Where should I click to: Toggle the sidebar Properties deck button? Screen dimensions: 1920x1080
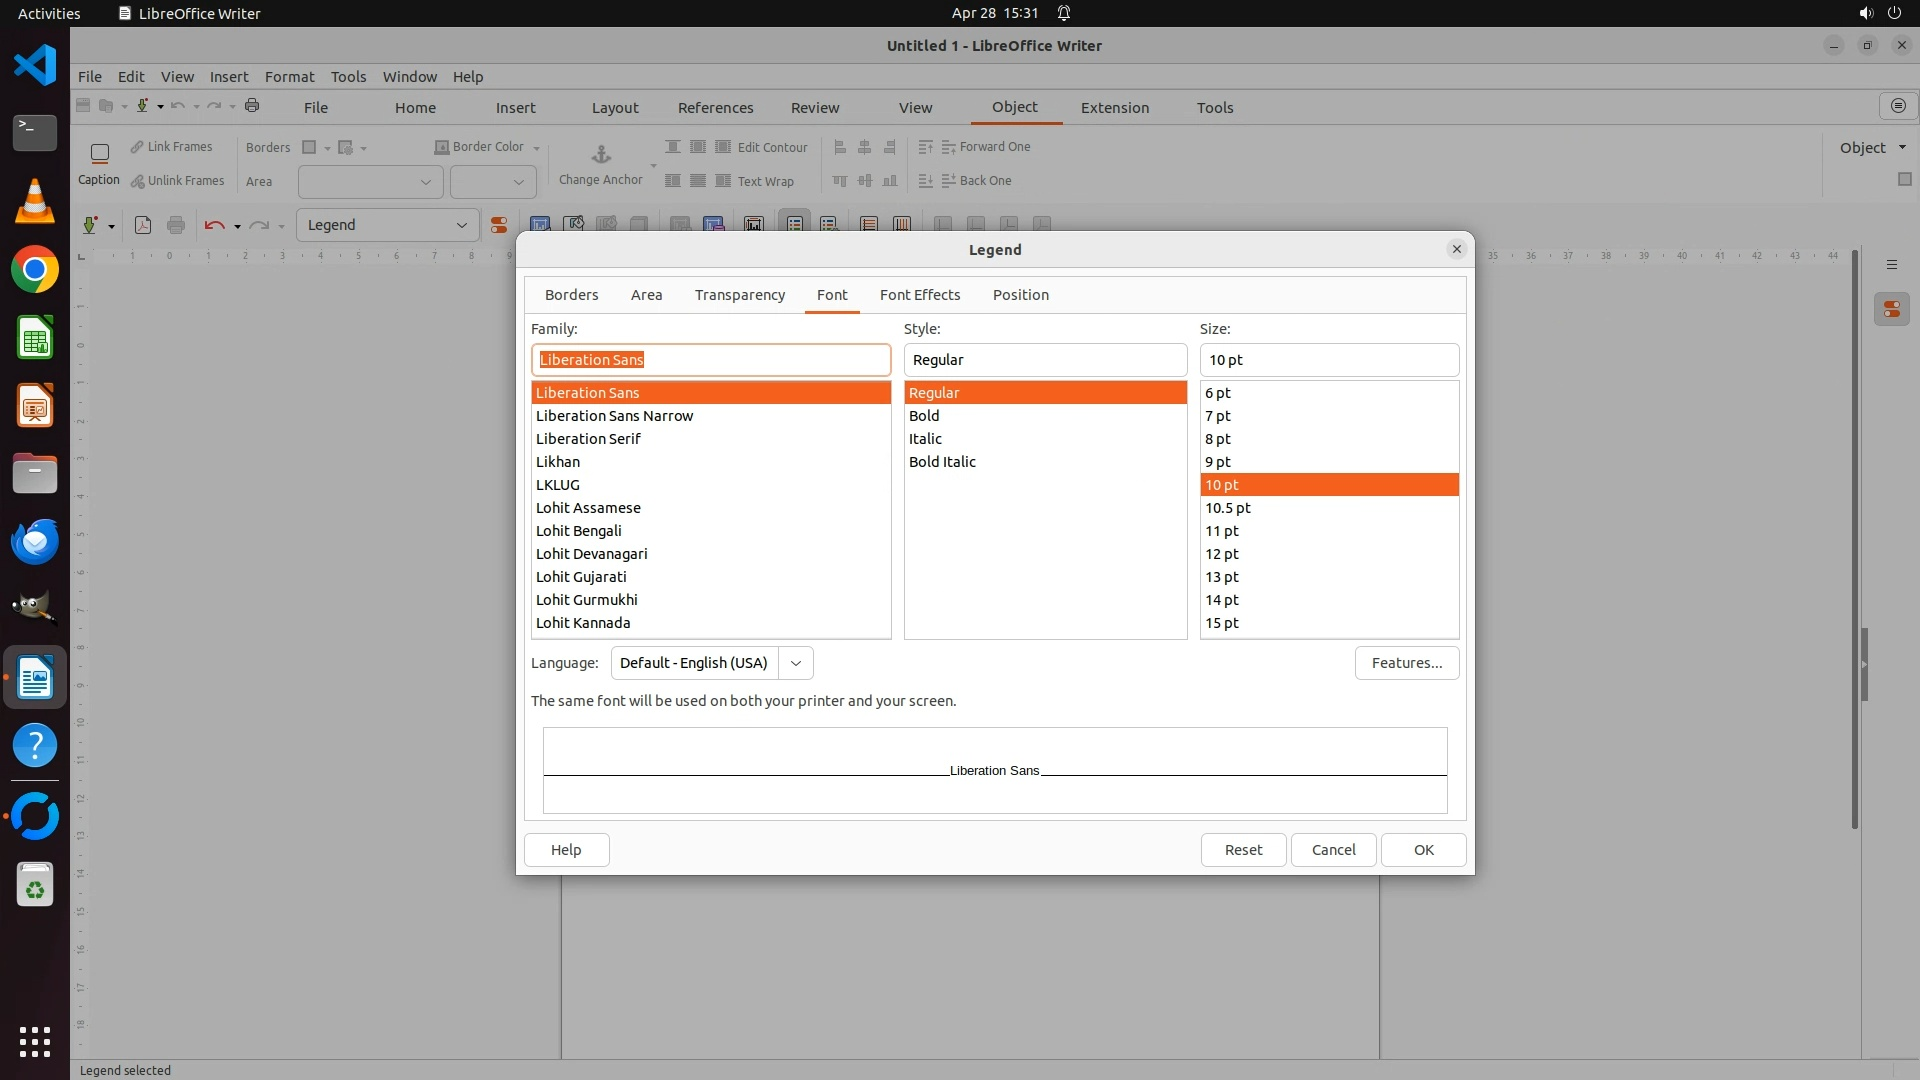(1891, 310)
